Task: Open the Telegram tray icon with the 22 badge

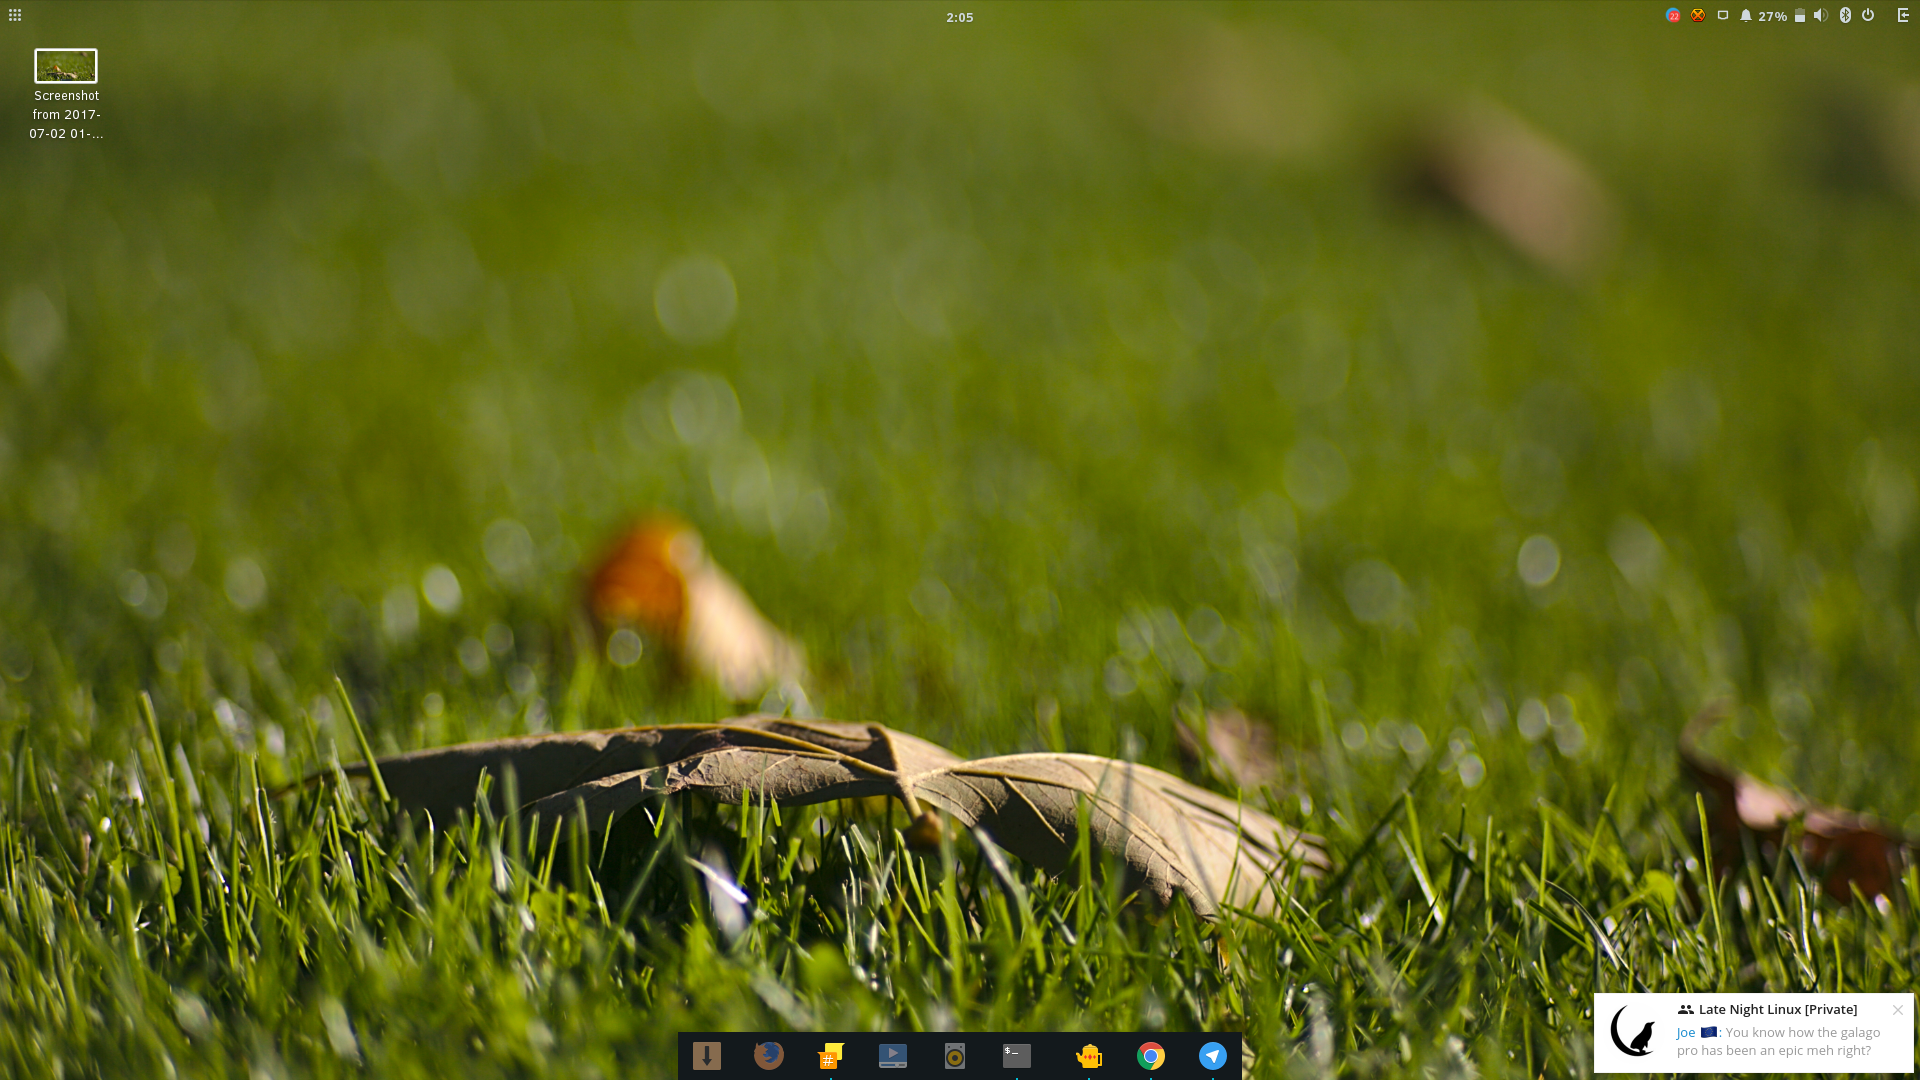Action: coord(1673,15)
